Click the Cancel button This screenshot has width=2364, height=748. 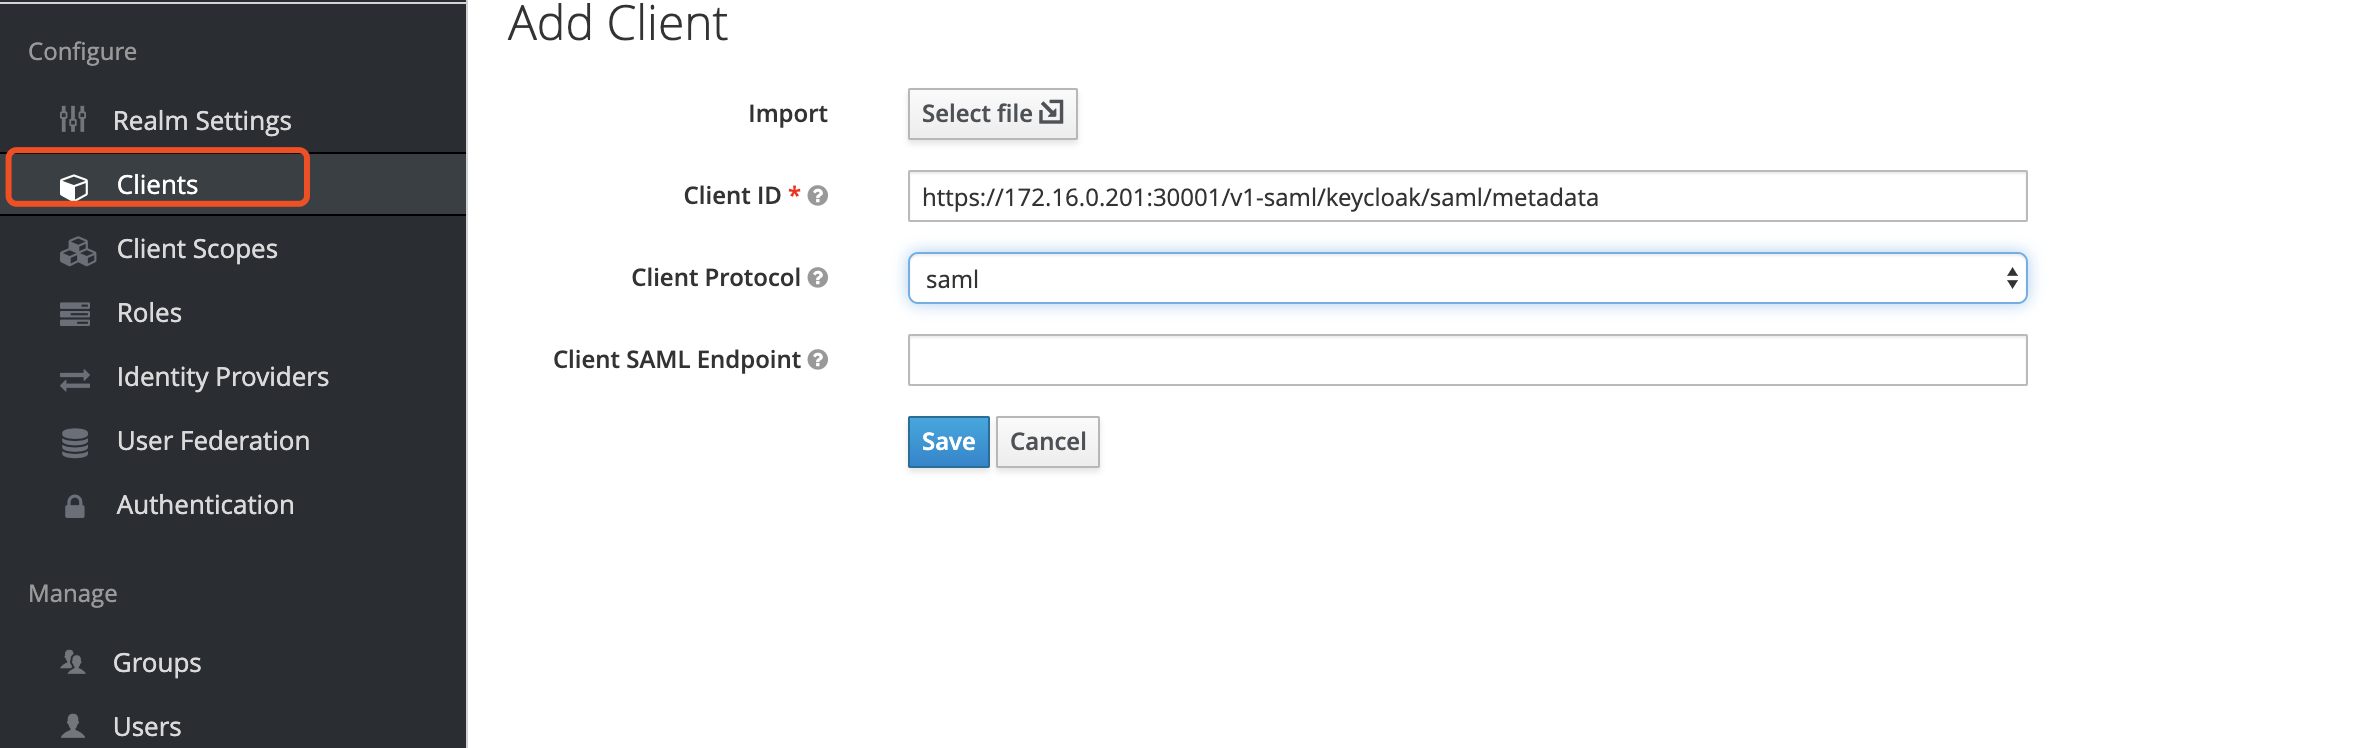click(1047, 442)
